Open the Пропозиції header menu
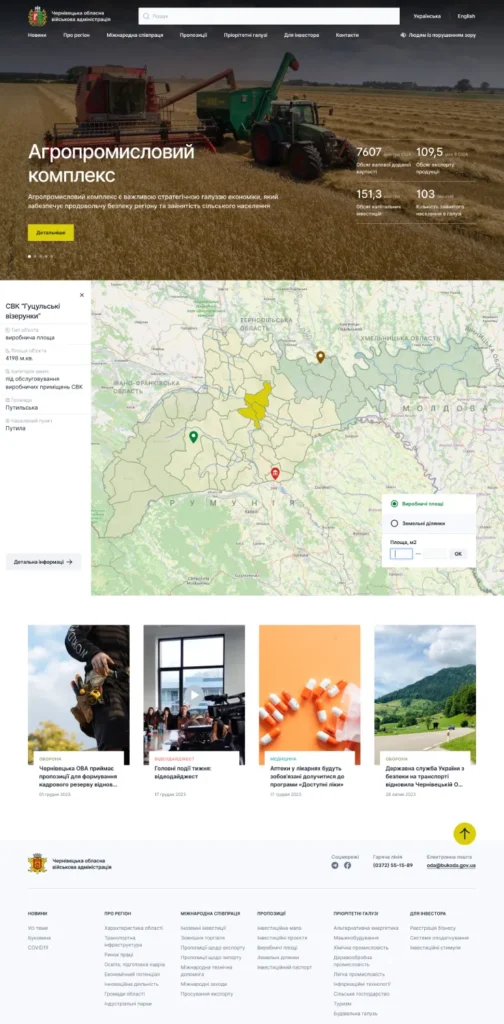Screen dimensions: 504x1024 pos(193,35)
